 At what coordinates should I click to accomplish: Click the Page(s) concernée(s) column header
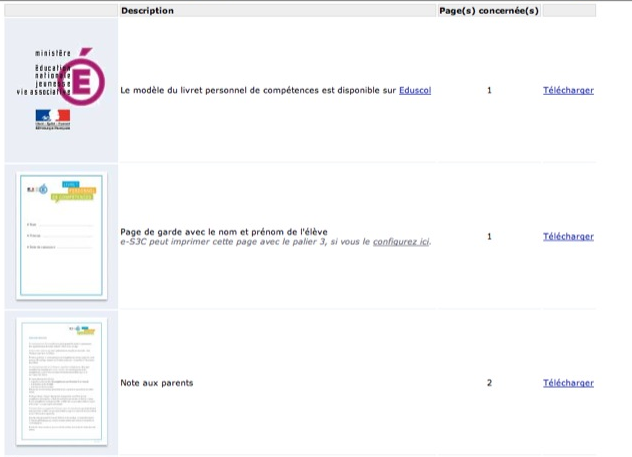(488, 11)
